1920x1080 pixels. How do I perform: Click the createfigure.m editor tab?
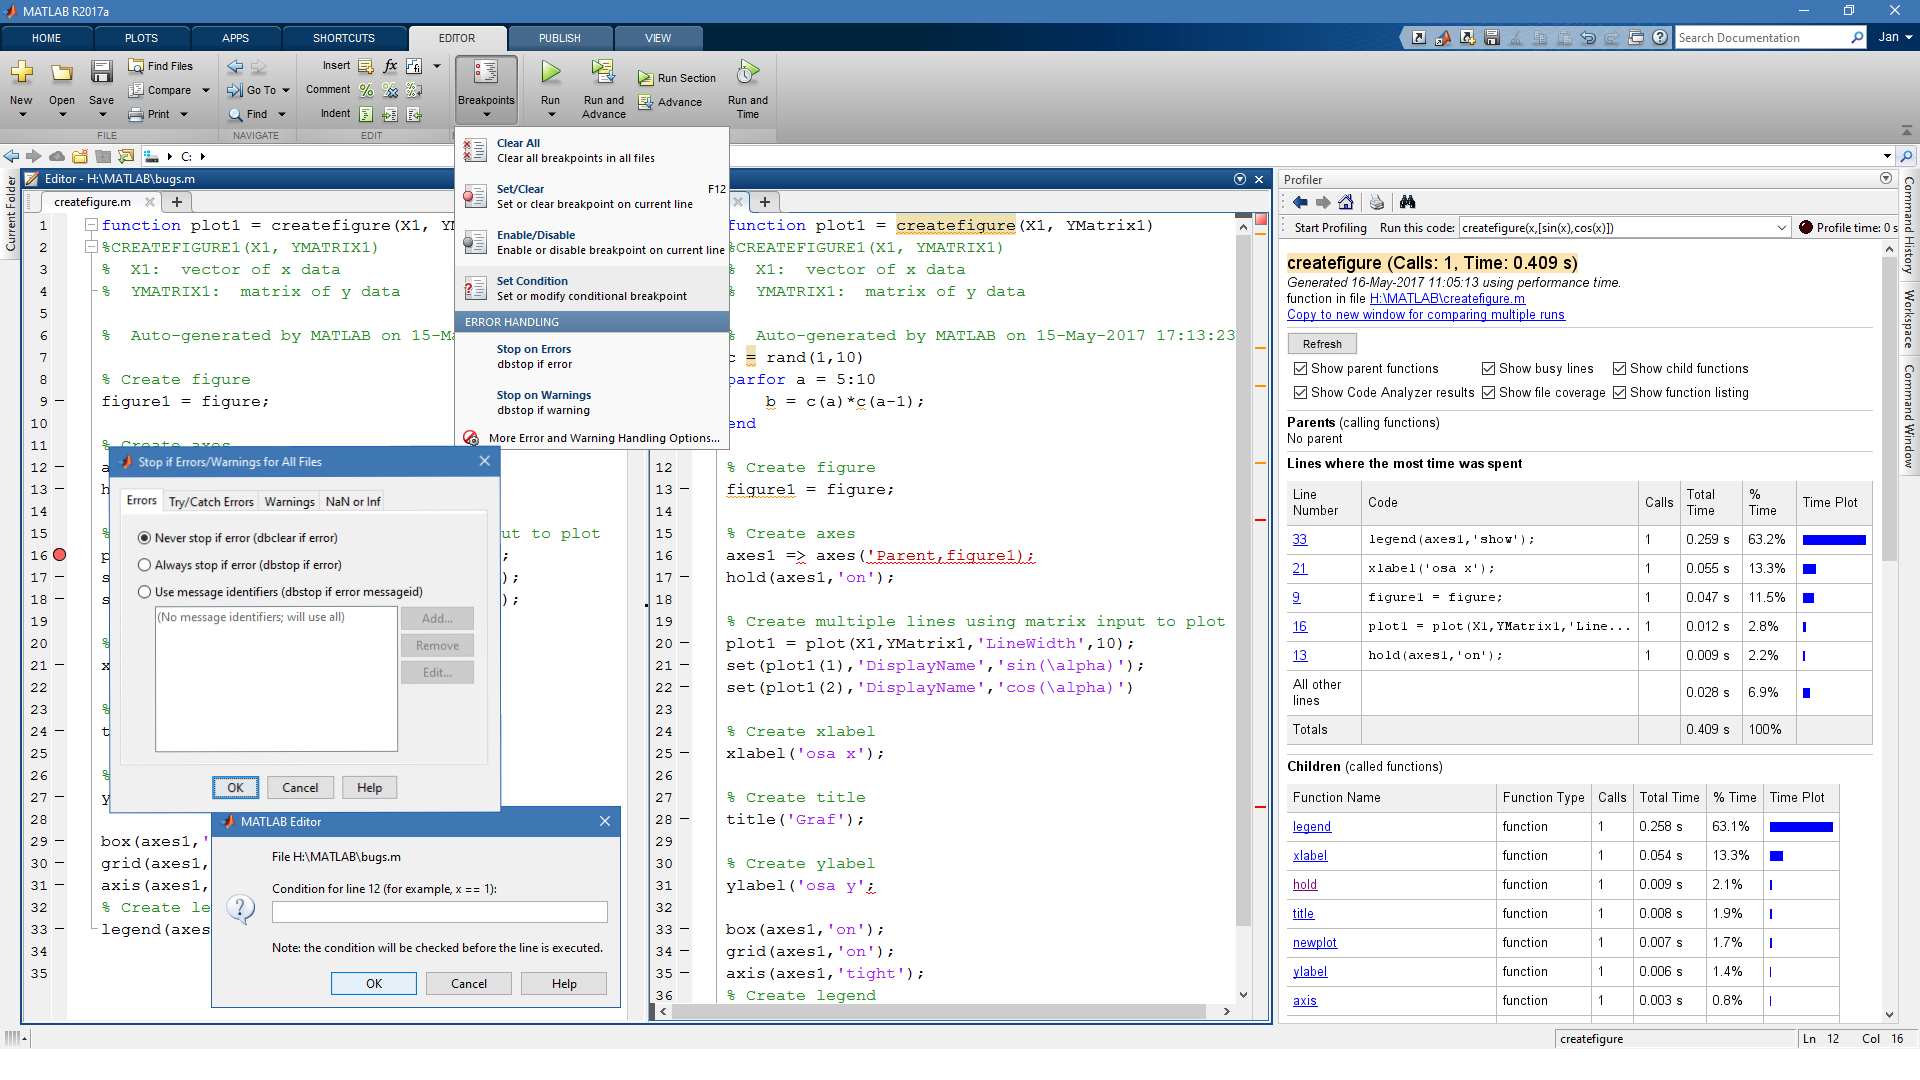click(92, 202)
